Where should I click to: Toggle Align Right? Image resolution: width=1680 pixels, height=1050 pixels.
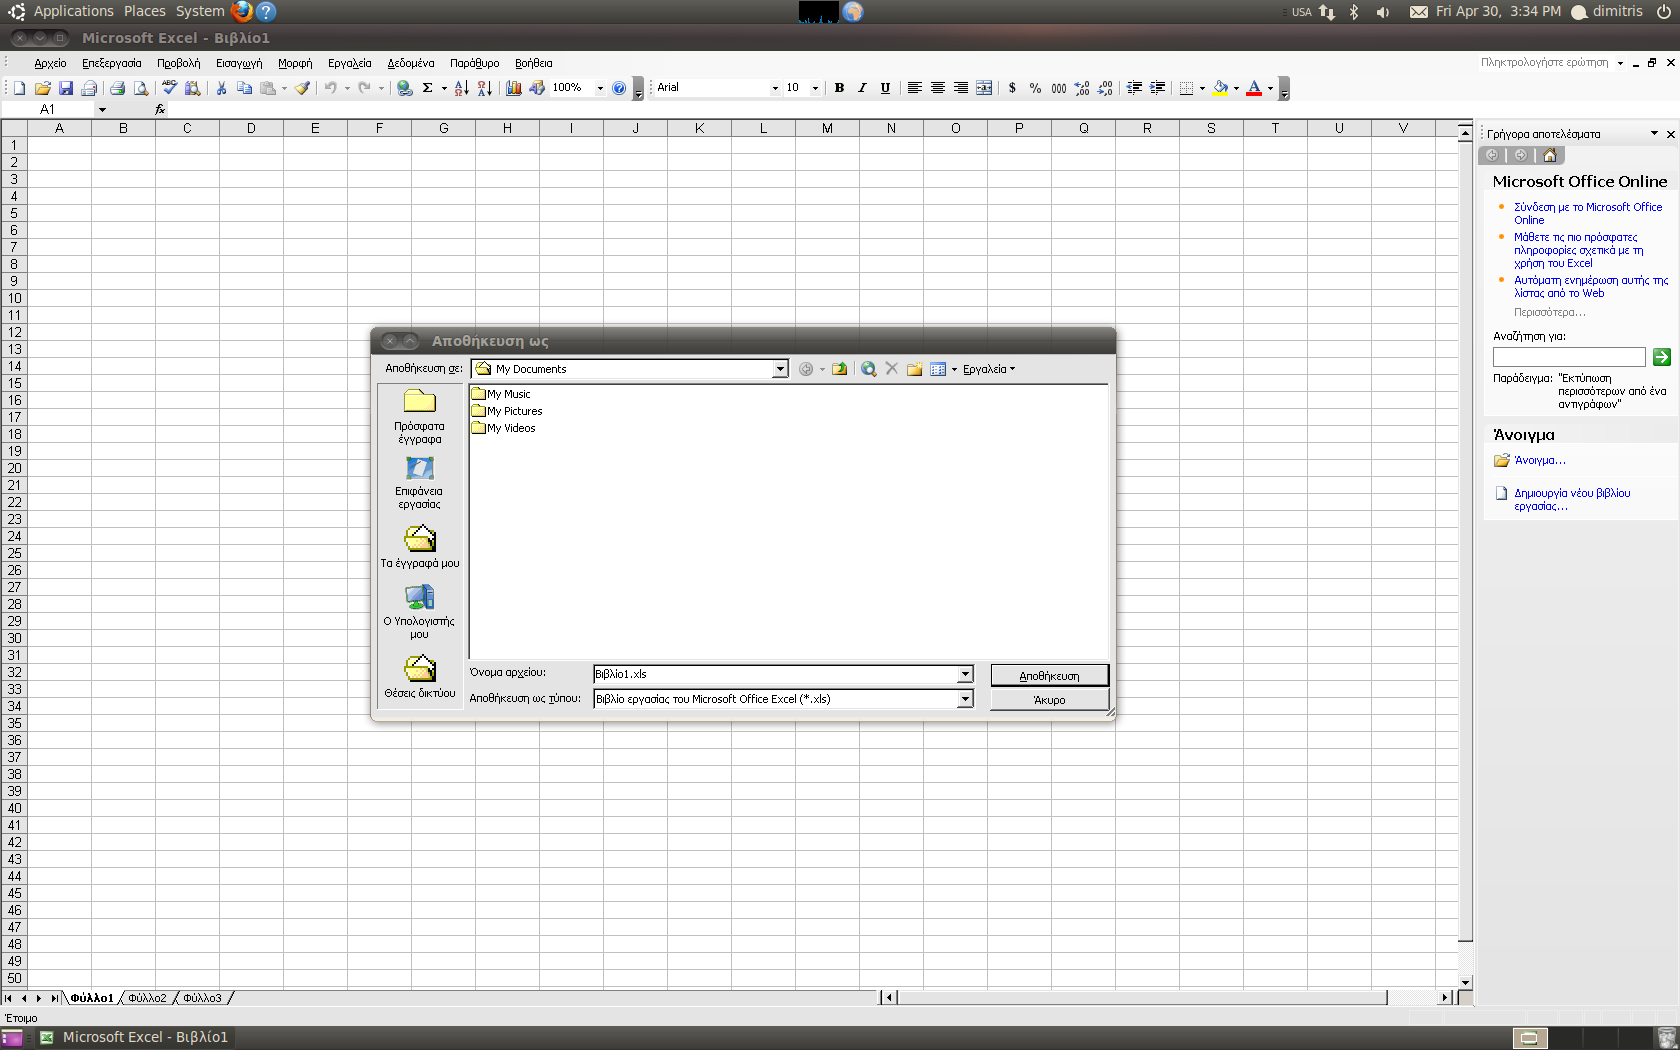pyautogui.click(x=960, y=88)
